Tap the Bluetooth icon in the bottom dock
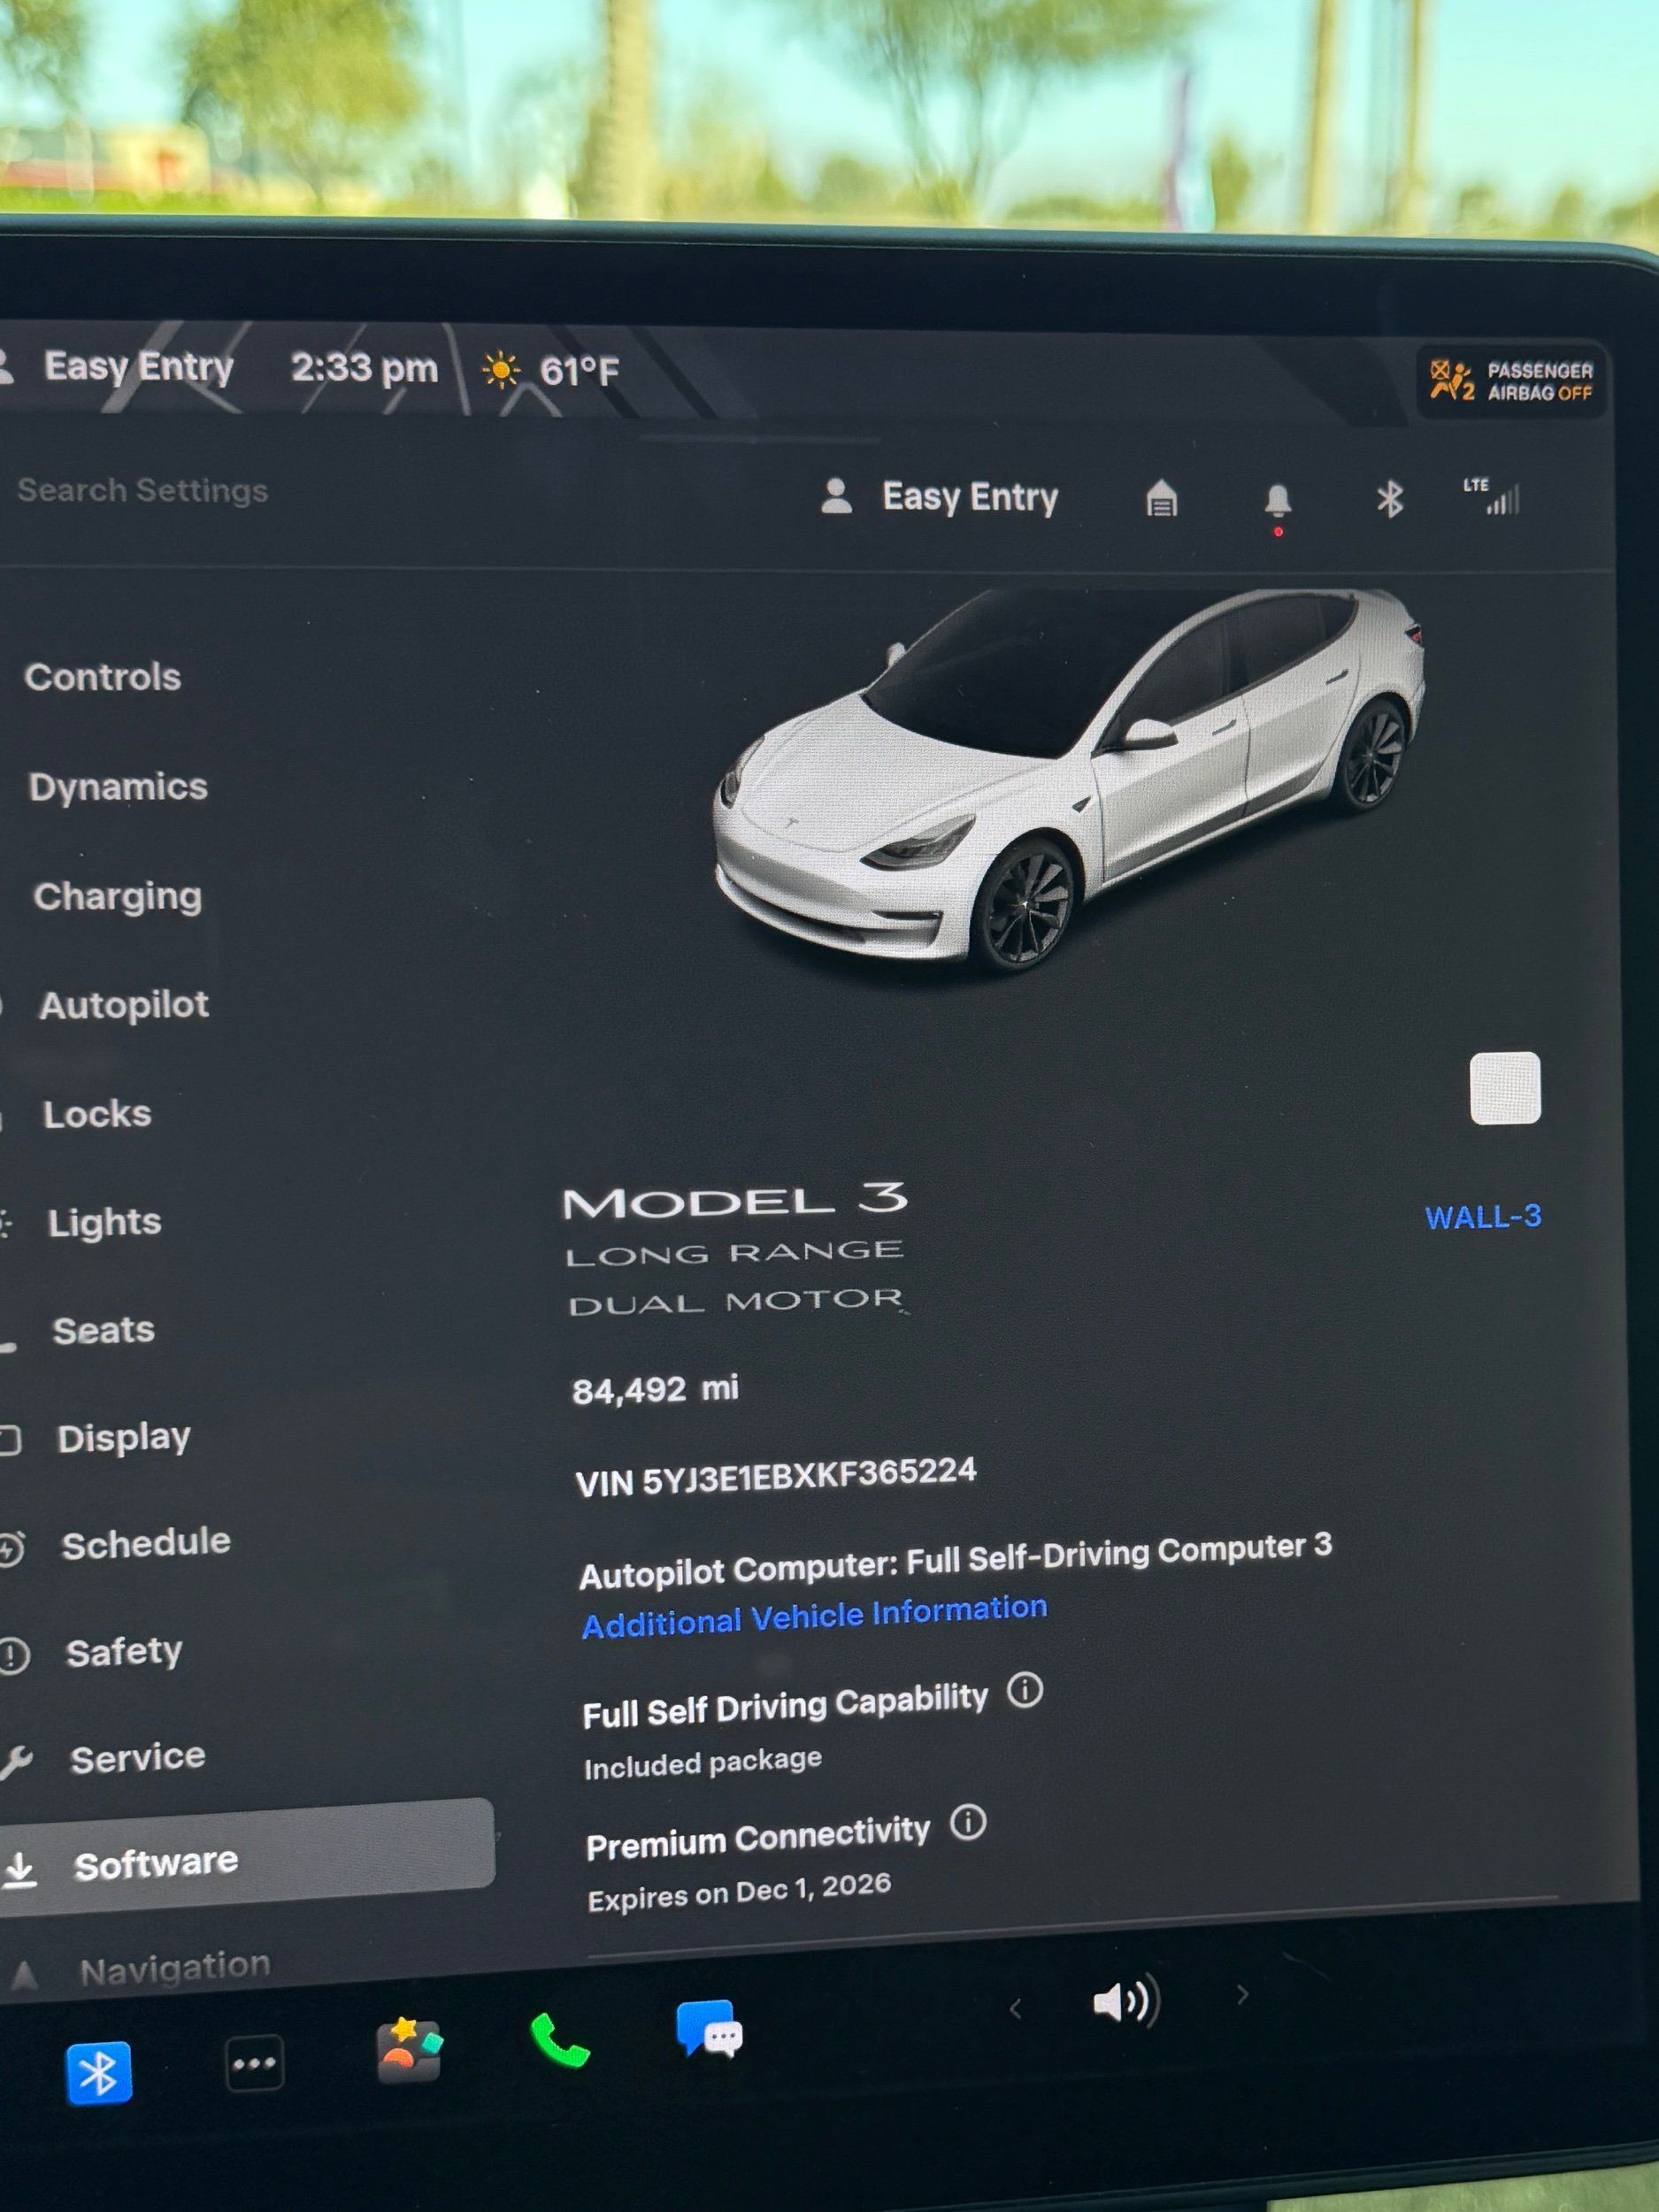Image resolution: width=1659 pixels, height=2212 pixels. 98,2073
